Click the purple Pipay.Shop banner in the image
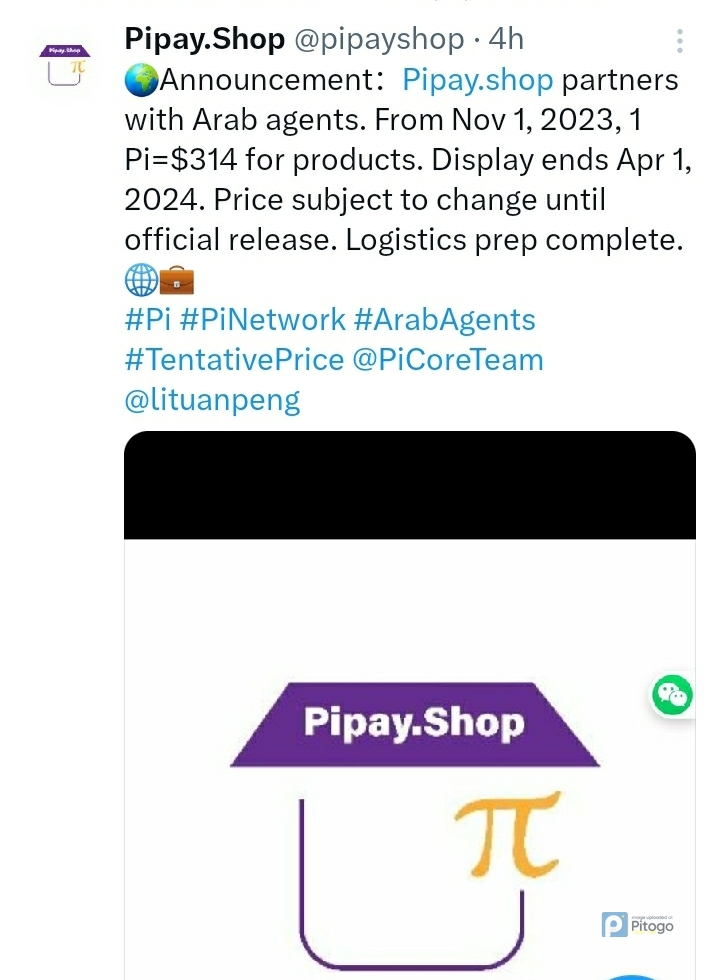The height and width of the screenshot is (980, 720). pyautogui.click(x=412, y=723)
